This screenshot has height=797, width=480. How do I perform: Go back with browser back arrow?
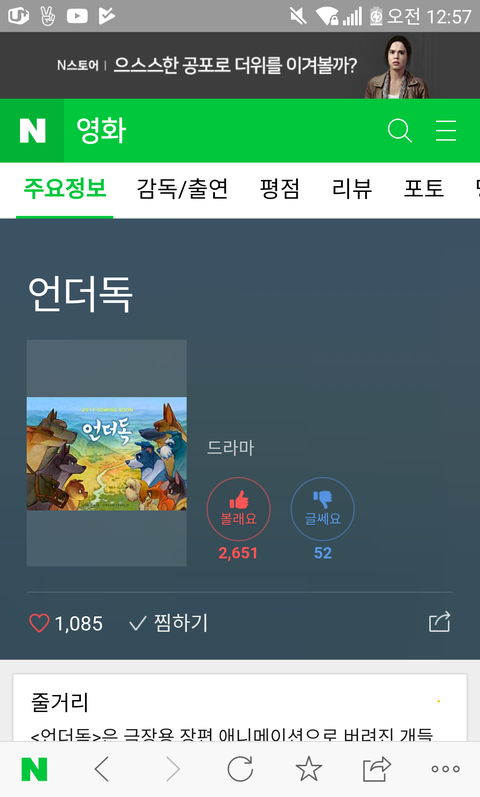(x=102, y=769)
